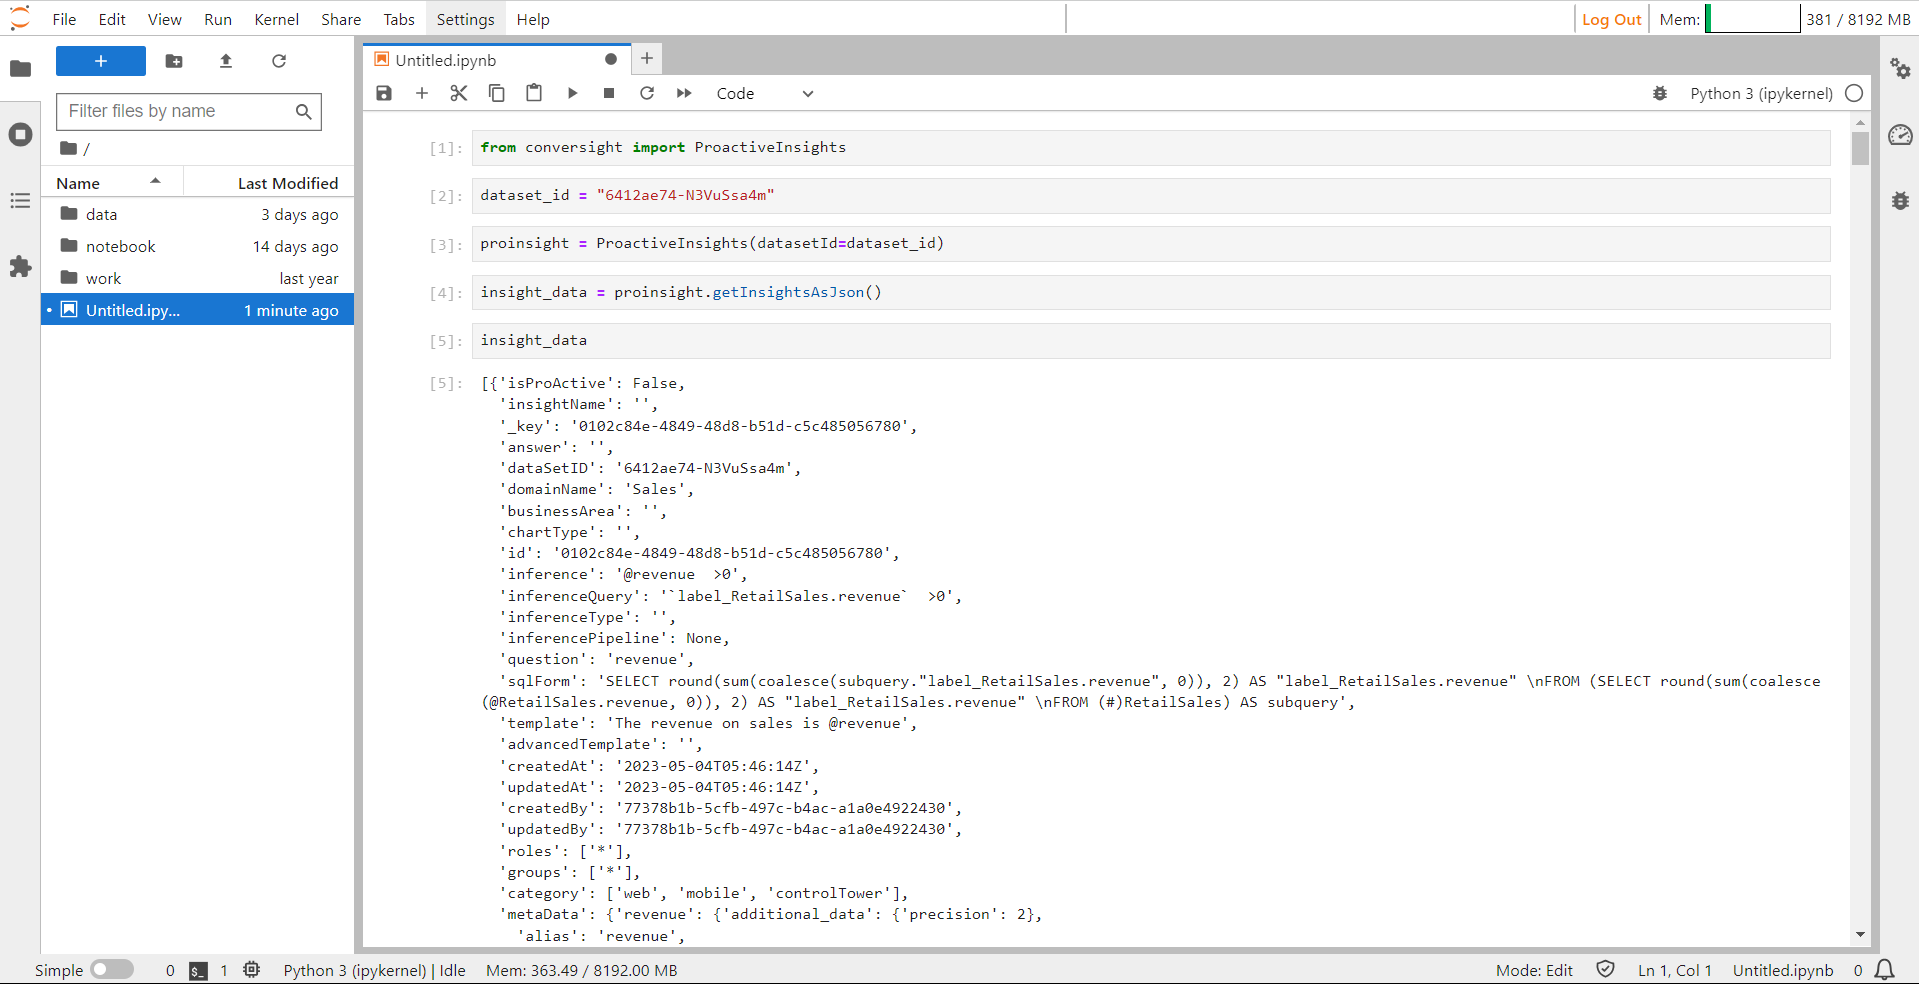Open the File menu
Viewport: 1919px width, 984px height.
[x=64, y=19]
